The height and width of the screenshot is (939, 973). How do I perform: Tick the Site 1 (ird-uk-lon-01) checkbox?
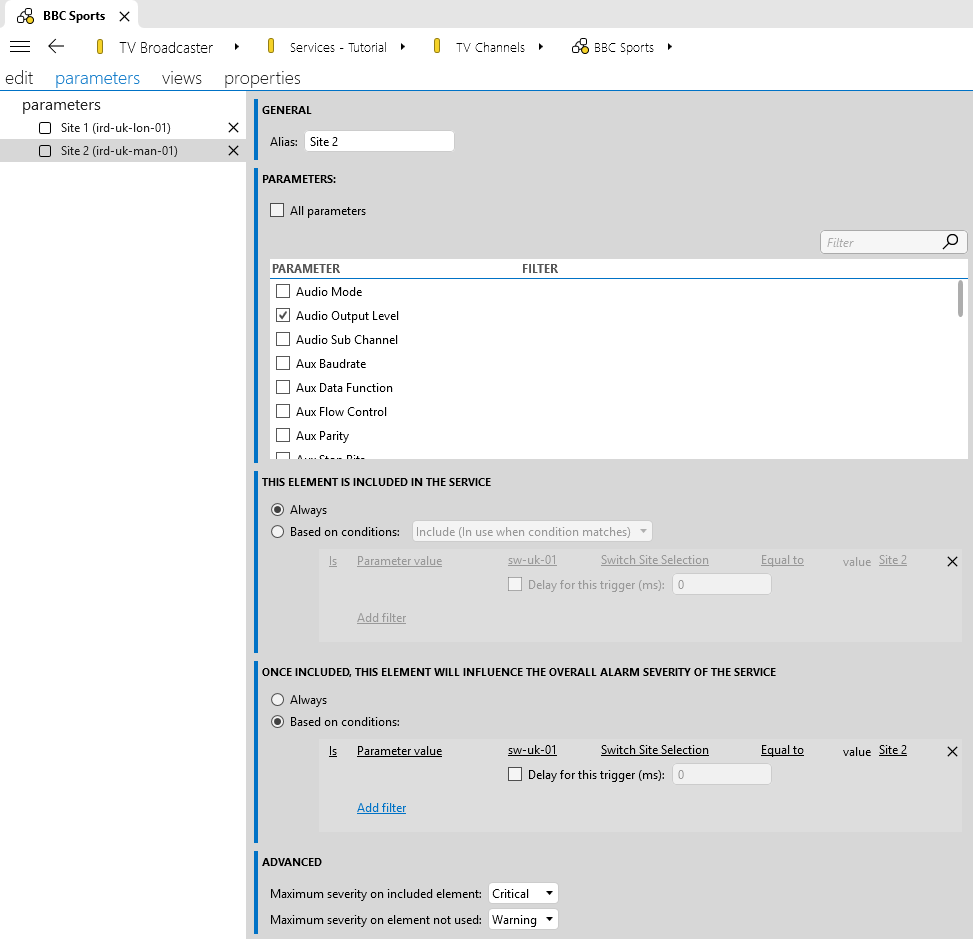point(45,128)
